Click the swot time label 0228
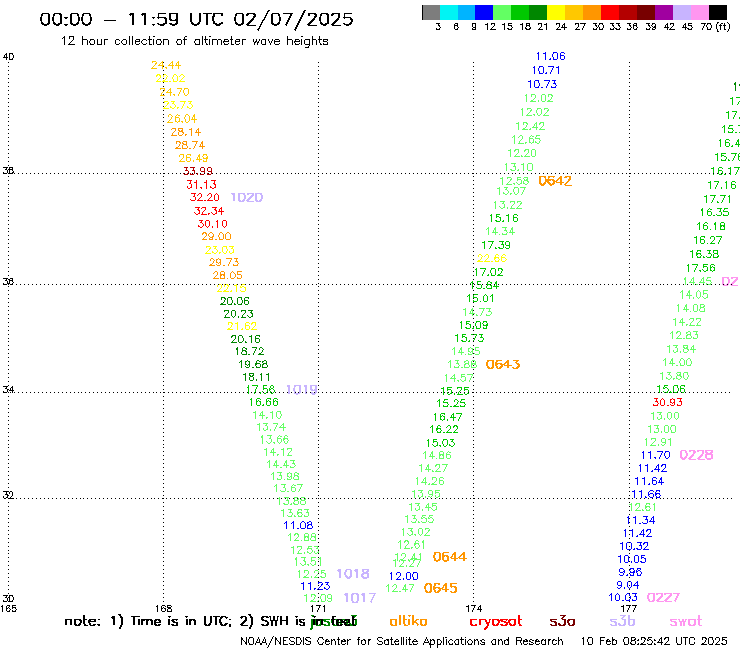The width and height of the screenshot is (740, 650). (x=696, y=455)
